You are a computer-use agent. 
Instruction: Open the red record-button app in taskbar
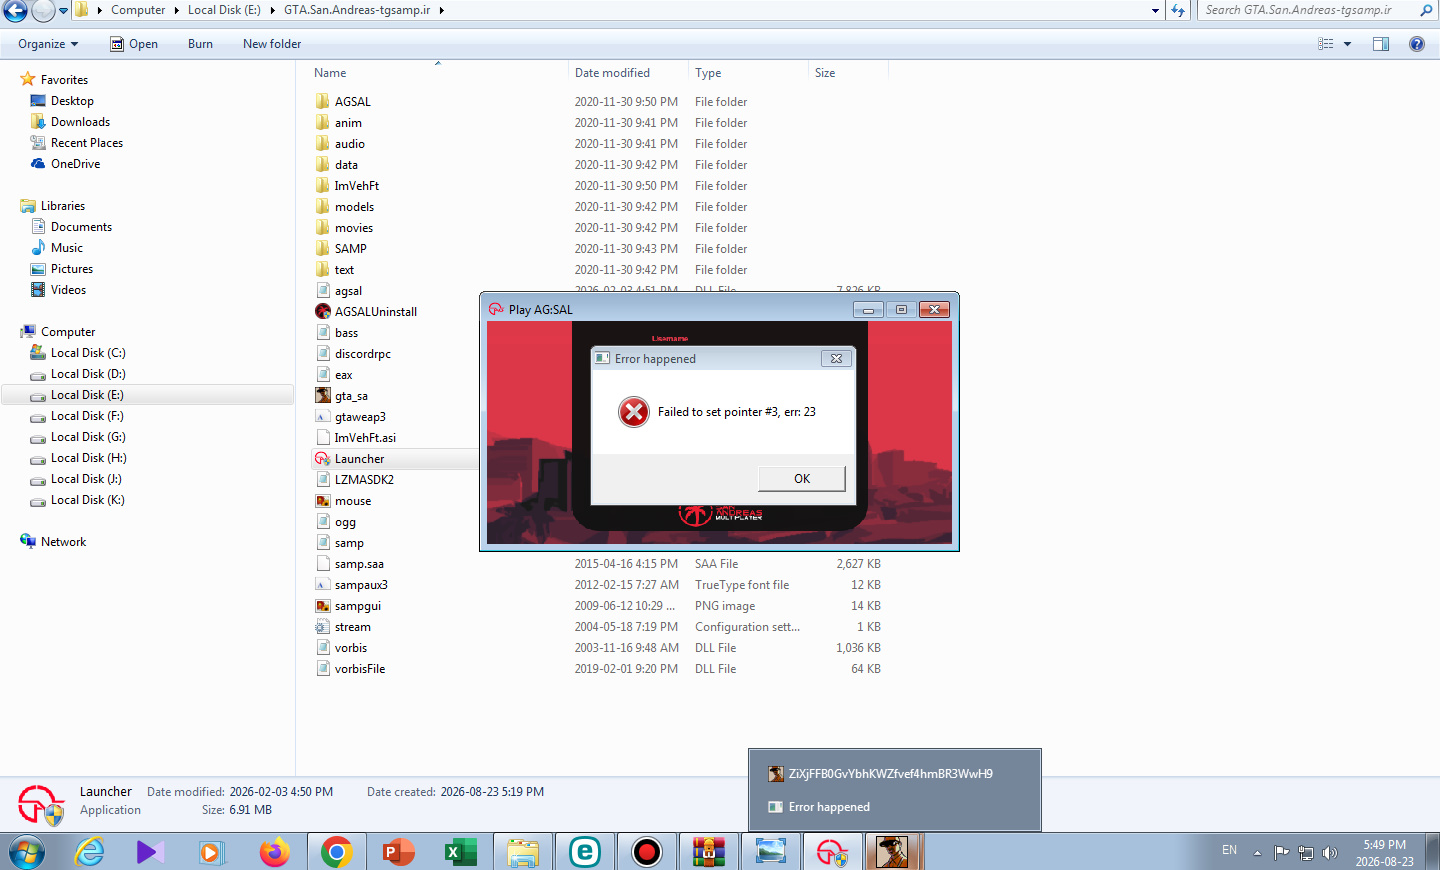[646, 852]
